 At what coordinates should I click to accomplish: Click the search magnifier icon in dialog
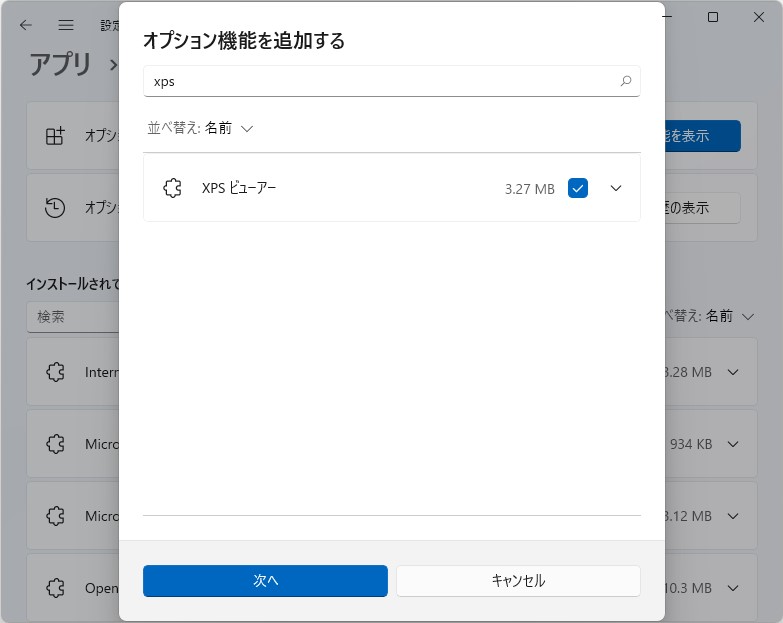[x=626, y=81]
